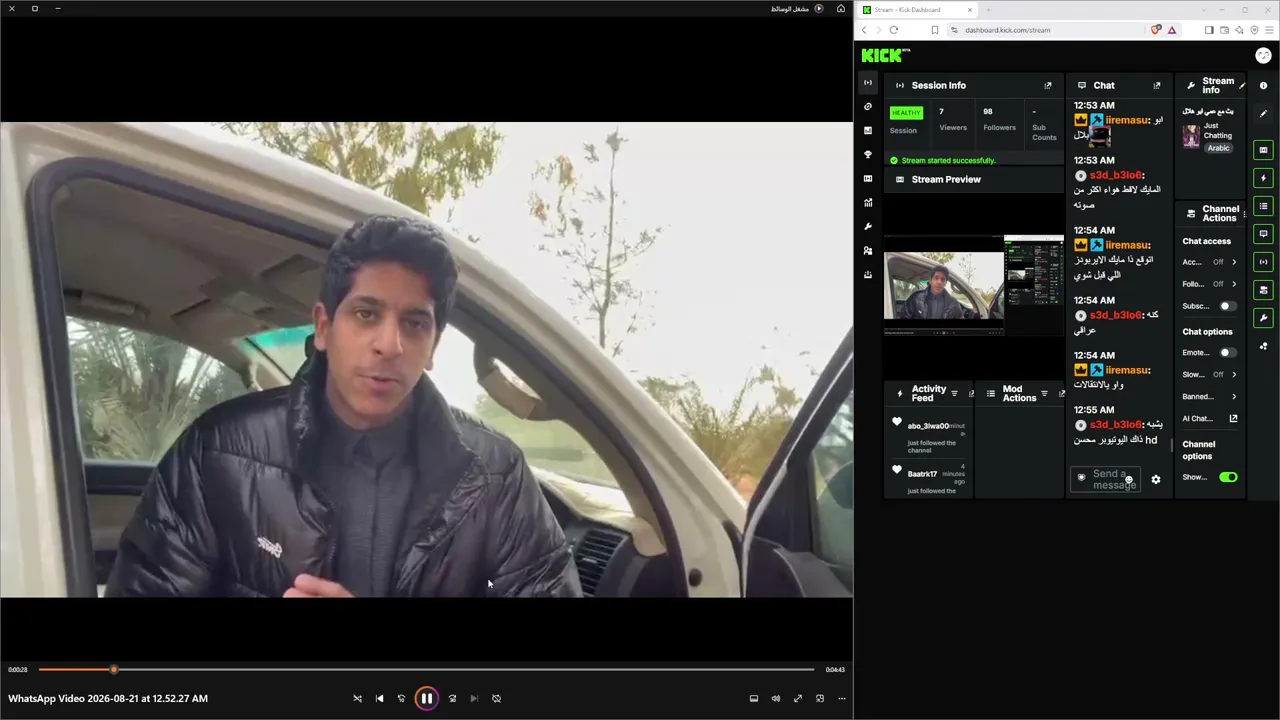1280x720 pixels.
Task: Toggle the Activity Feed lightning widget
Action: (1263, 178)
